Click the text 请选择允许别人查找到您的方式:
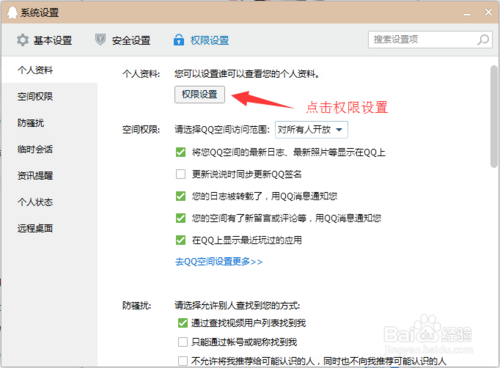The image size is (500, 368). pos(237,305)
